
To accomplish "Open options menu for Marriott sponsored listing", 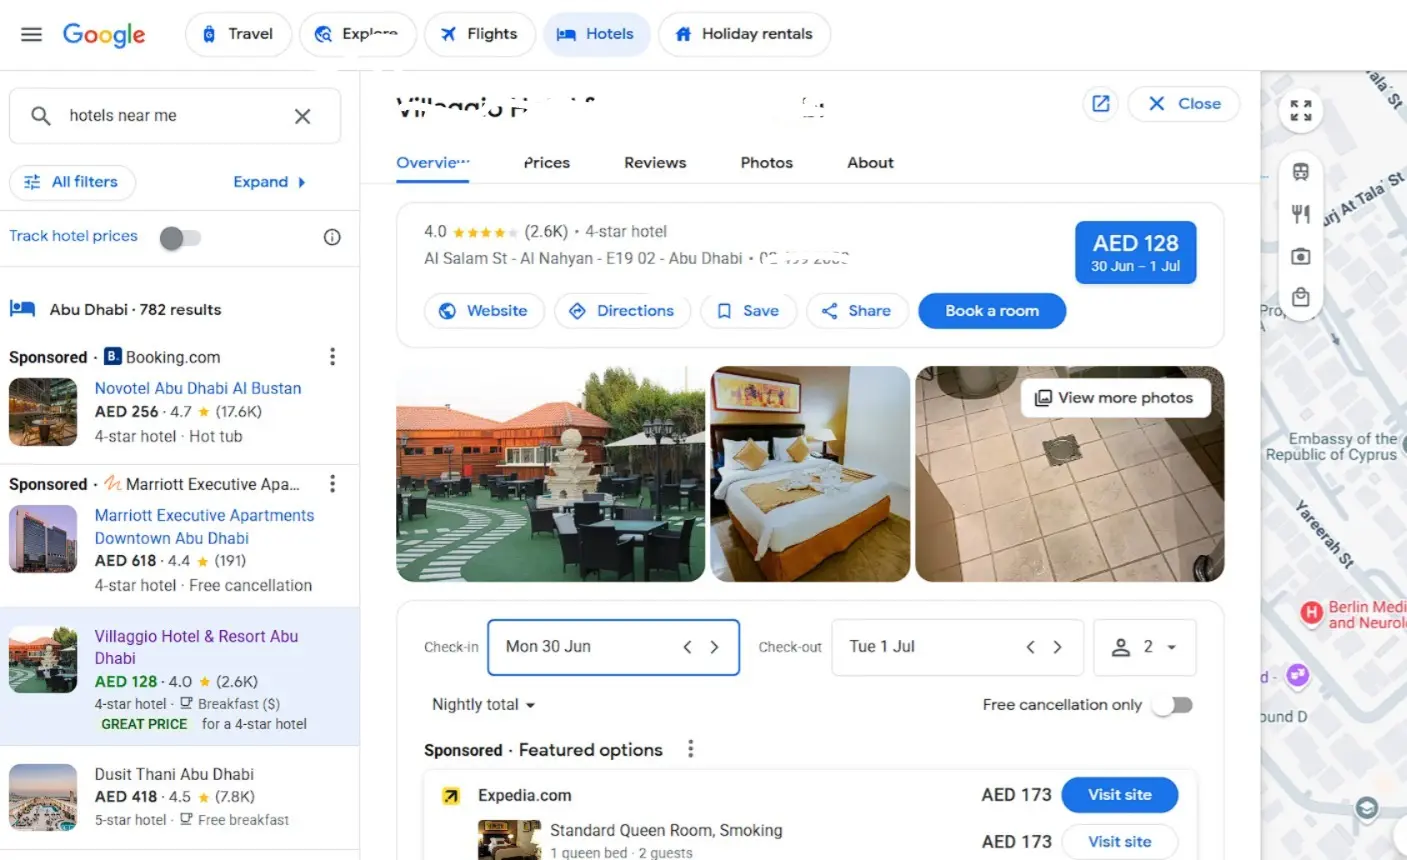I will click(x=332, y=484).
